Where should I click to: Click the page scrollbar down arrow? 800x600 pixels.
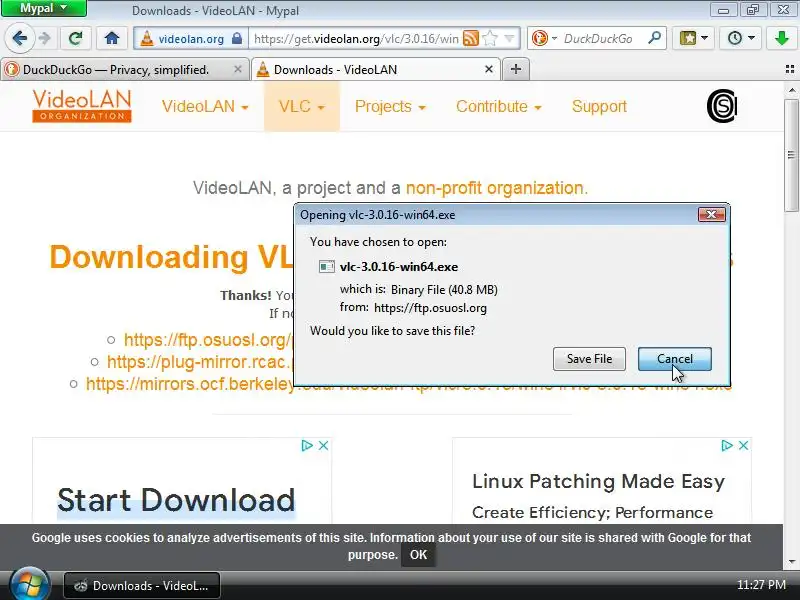792,562
